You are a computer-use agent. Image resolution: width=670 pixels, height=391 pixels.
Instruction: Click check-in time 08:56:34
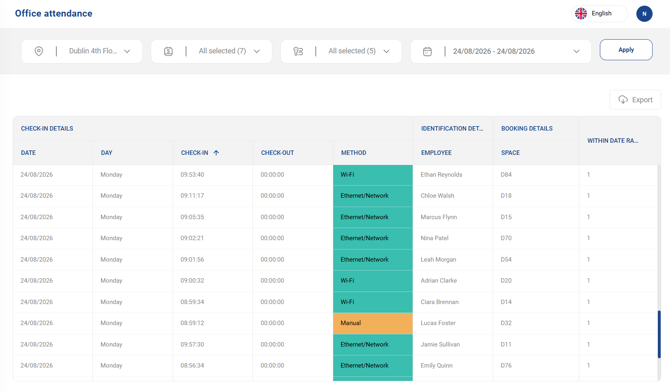click(x=192, y=365)
